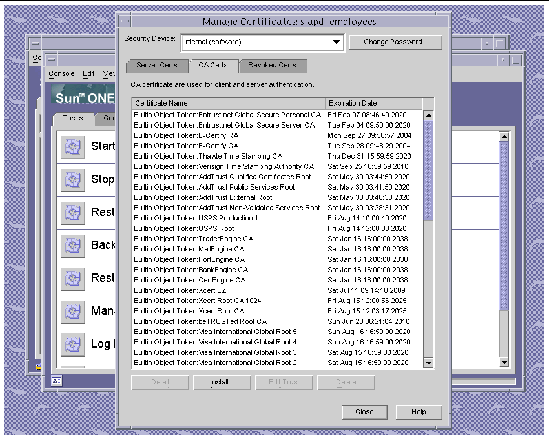
Task: Click the Install button
Action: [x=222, y=382]
